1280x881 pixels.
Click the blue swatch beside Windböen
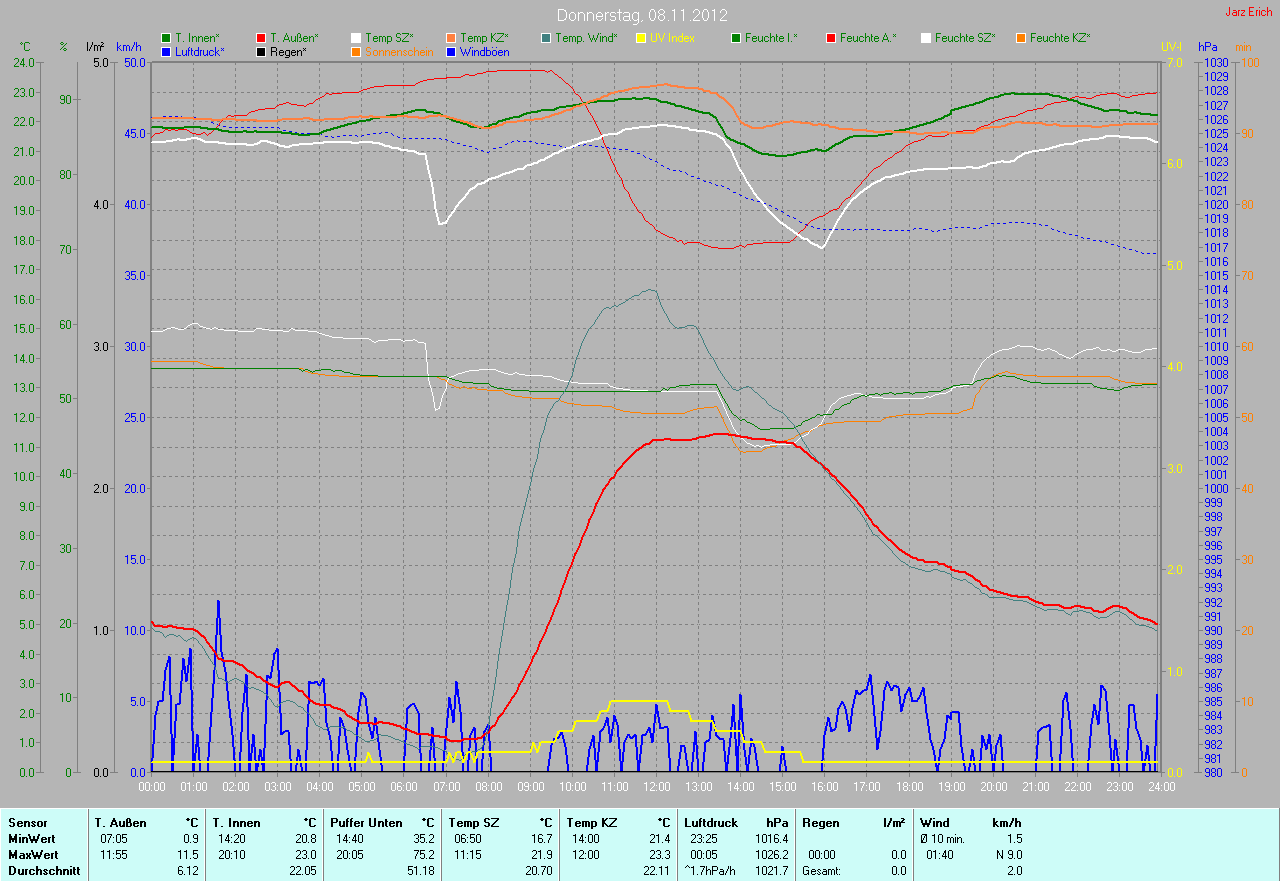point(452,51)
